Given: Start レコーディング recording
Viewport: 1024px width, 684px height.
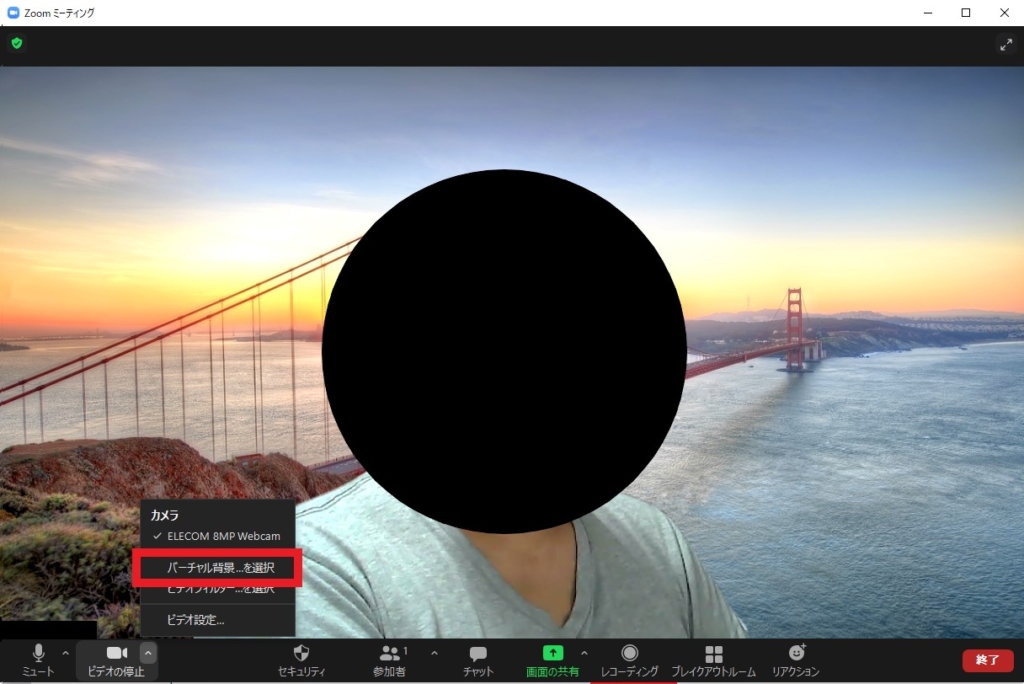Looking at the screenshot, I should point(630,660).
